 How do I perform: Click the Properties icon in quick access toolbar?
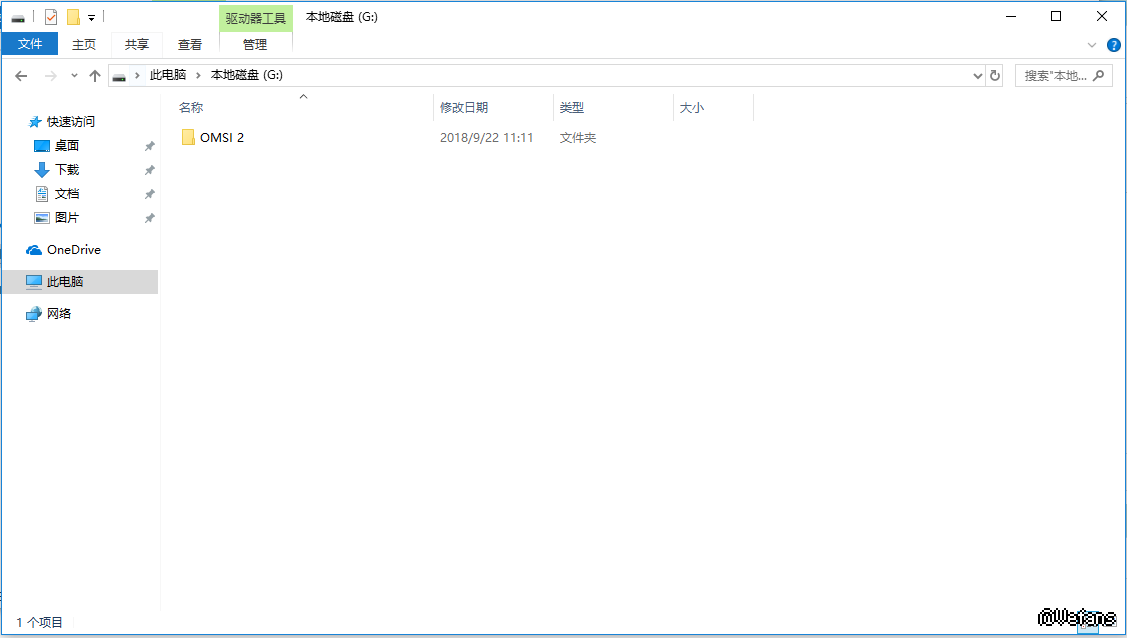pyautogui.click(x=51, y=17)
